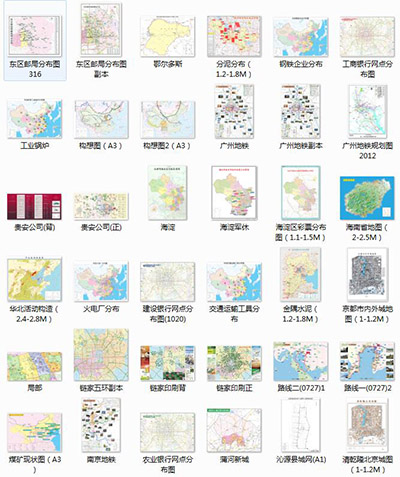This screenshot has height=477, width=400.
Task: Select the 构想图2(A3) file icon
Action: [168, 120]
